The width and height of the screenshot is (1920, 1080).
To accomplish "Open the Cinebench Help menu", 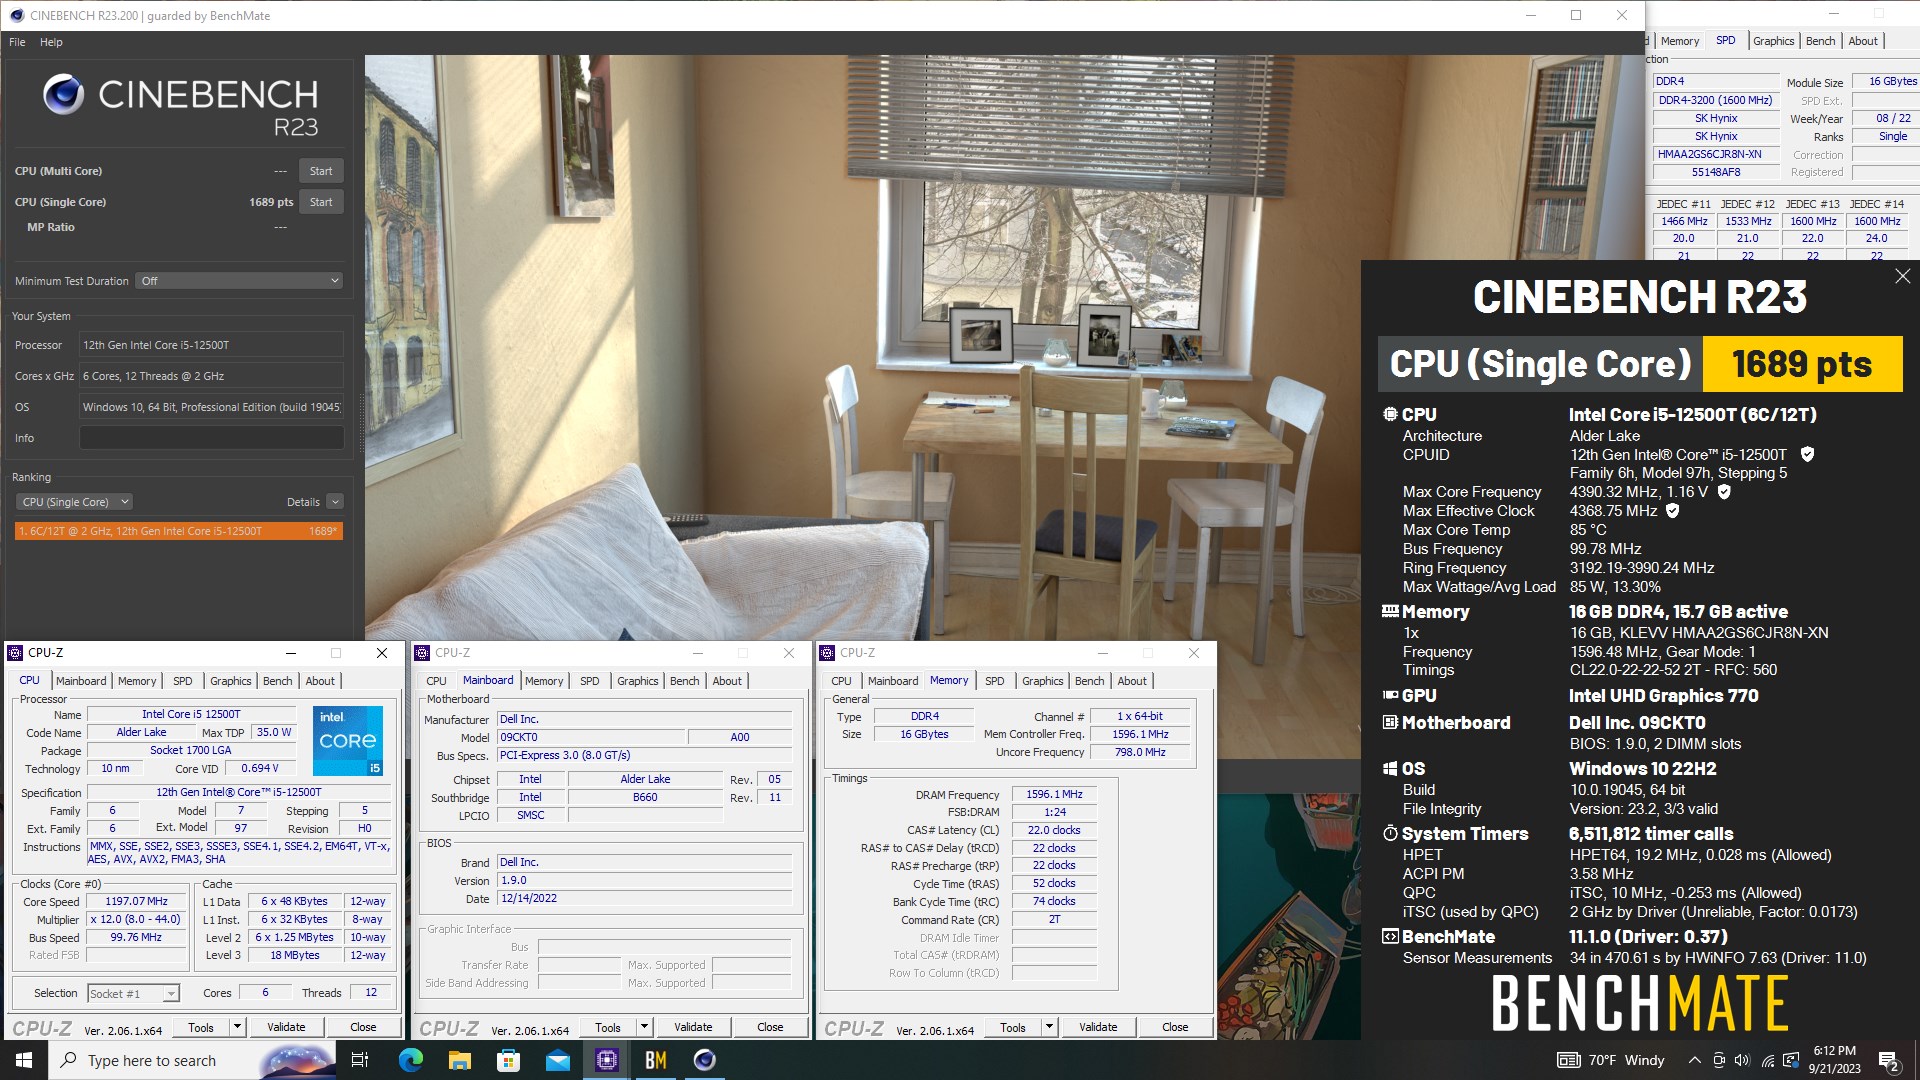I will pos(51,42).
